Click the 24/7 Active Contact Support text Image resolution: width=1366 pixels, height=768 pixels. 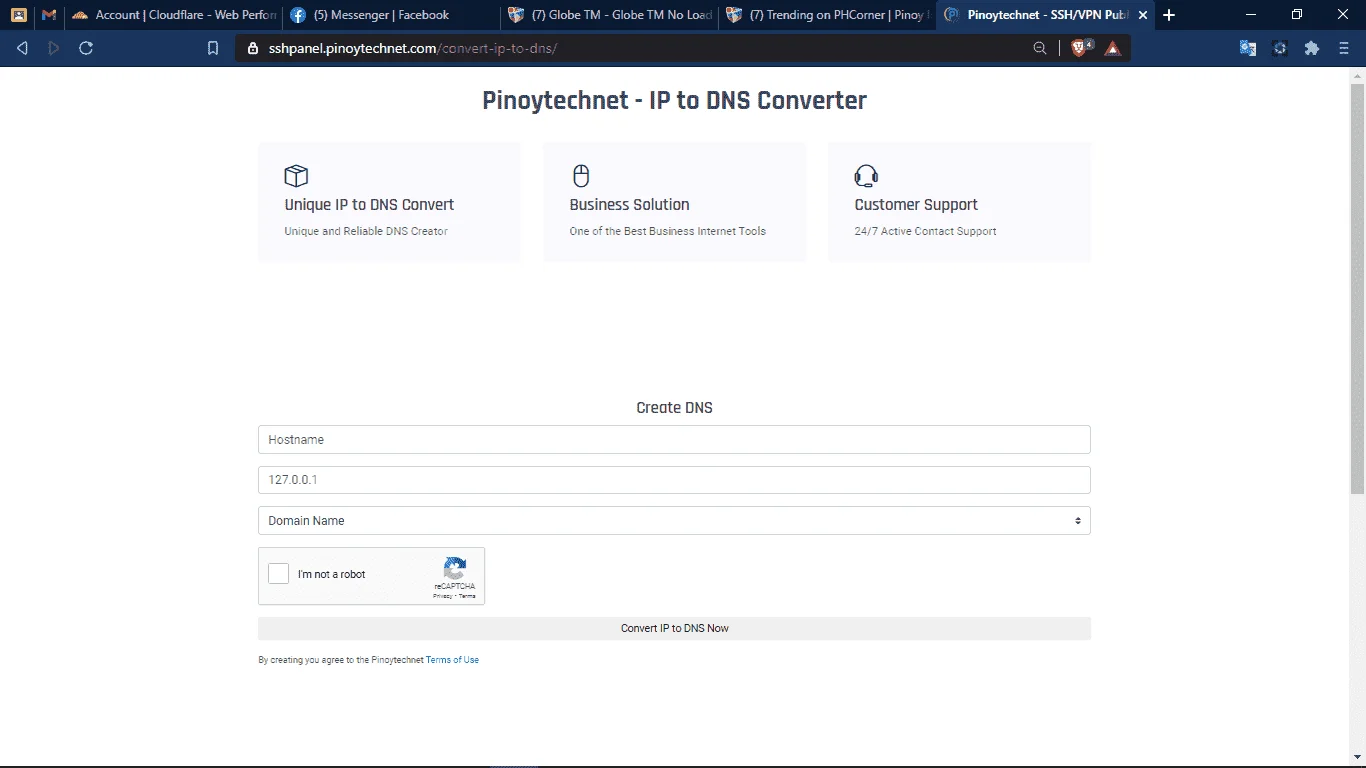925,231
